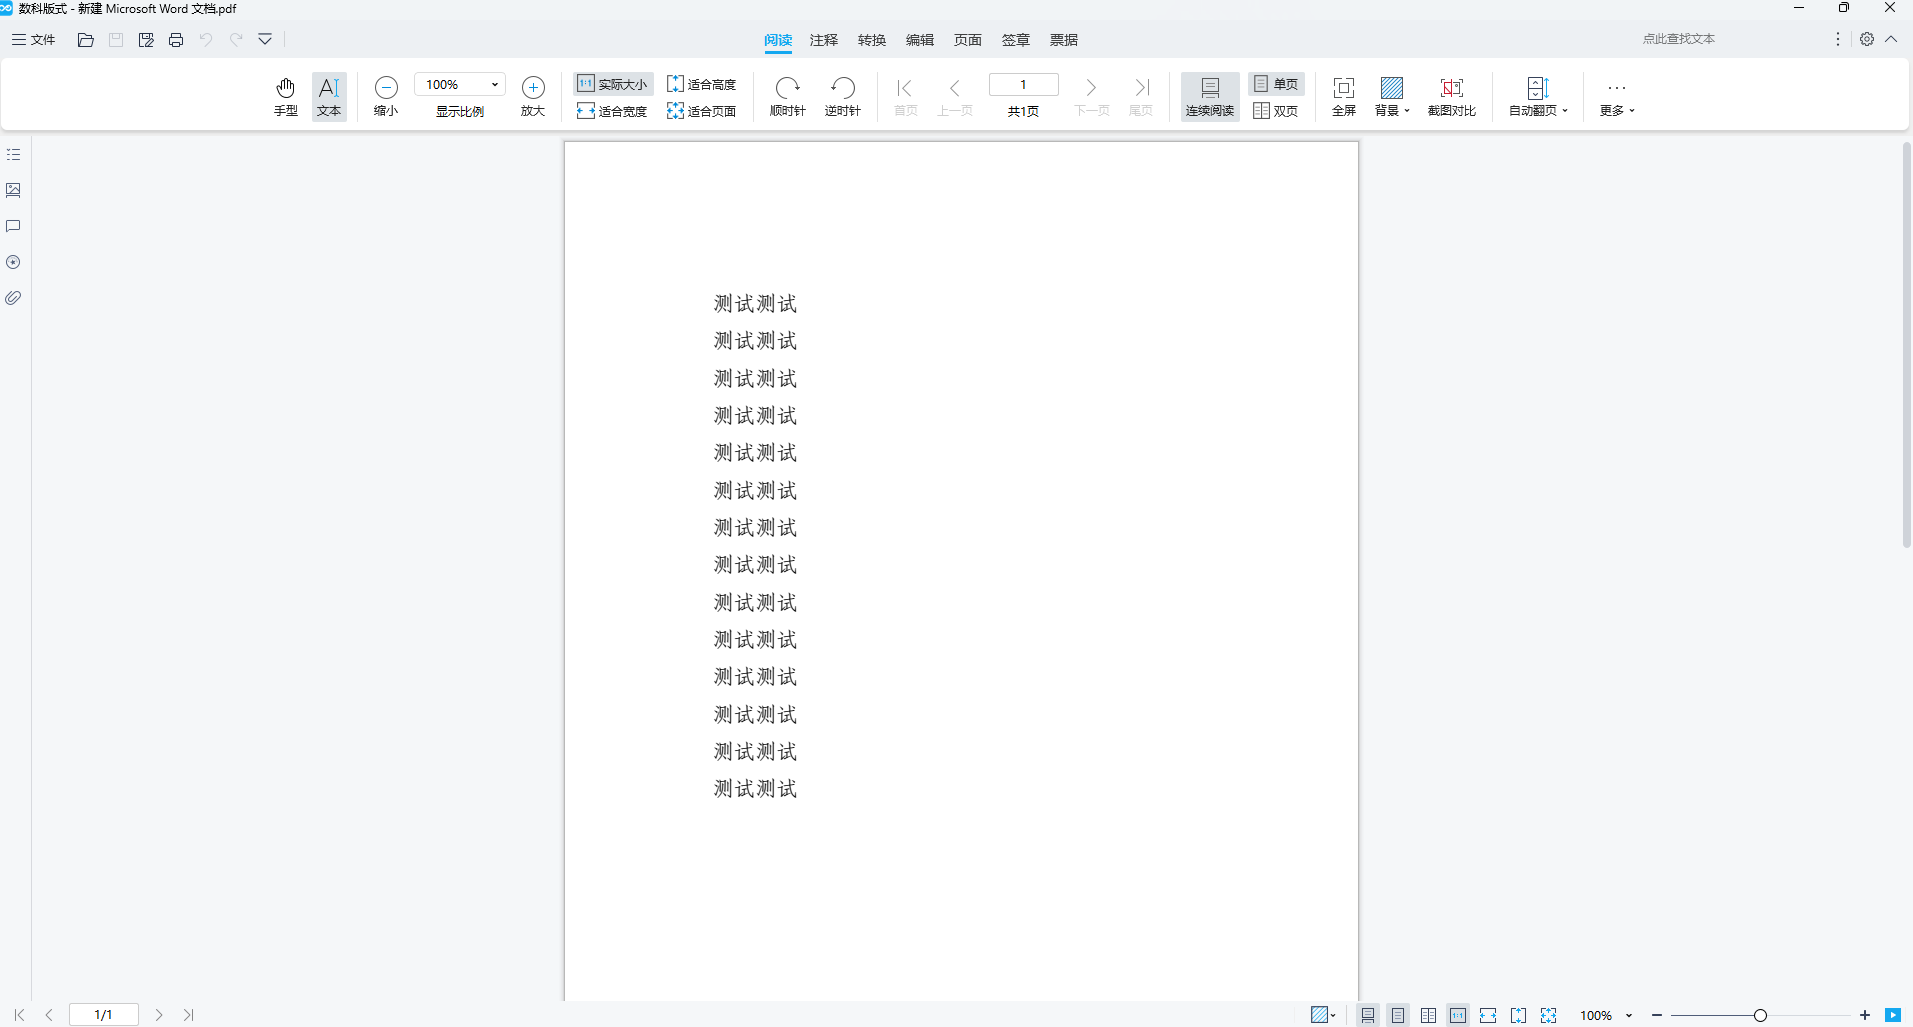
Task: Expand the more (更多) options menu
Action: [x=1616, y=97]
